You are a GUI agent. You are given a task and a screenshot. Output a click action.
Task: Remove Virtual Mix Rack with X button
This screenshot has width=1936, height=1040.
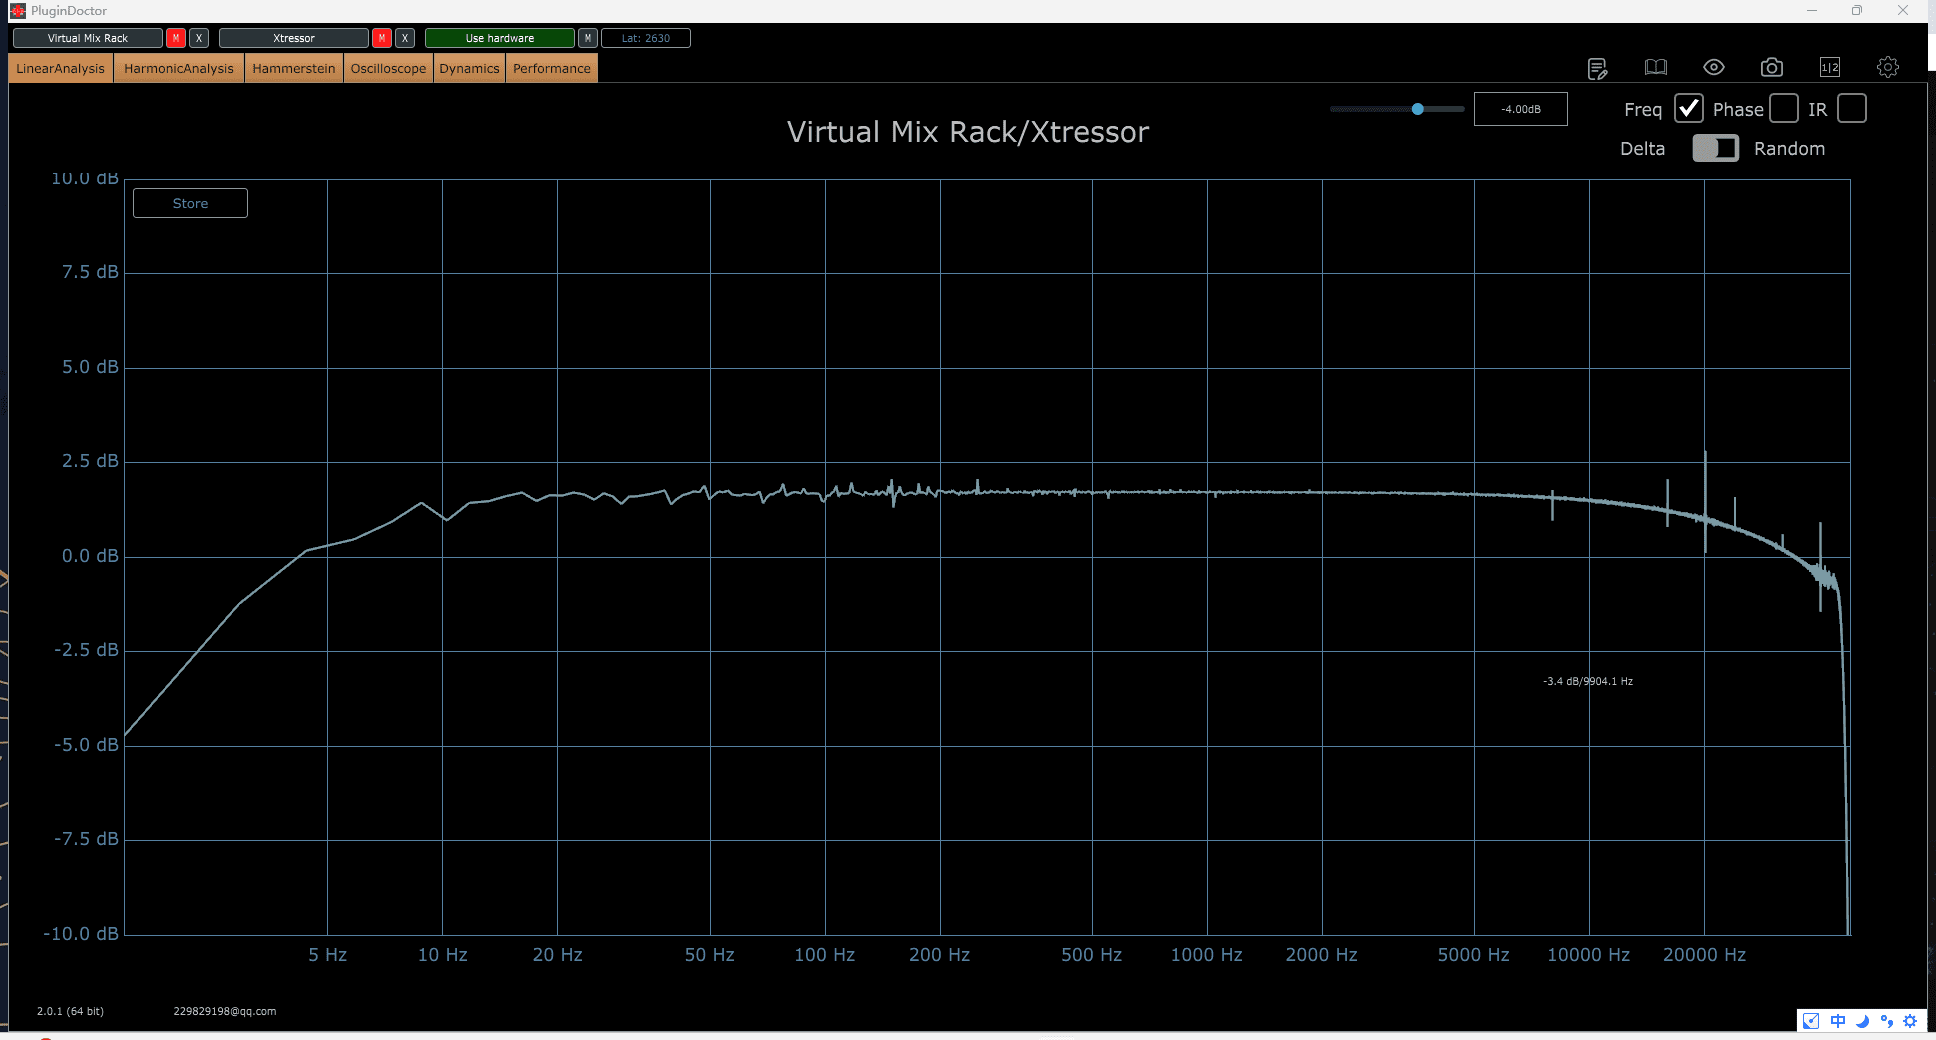199,38
